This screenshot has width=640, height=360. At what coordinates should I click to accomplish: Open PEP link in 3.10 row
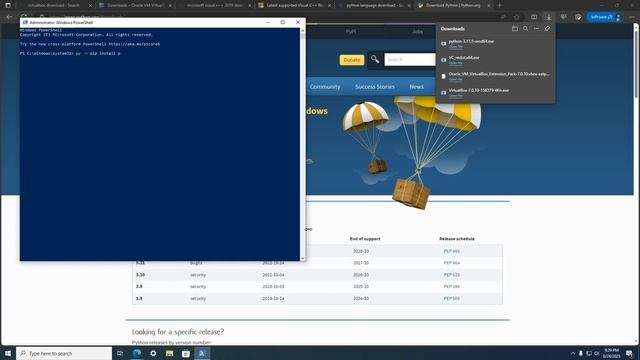[451, 275]
